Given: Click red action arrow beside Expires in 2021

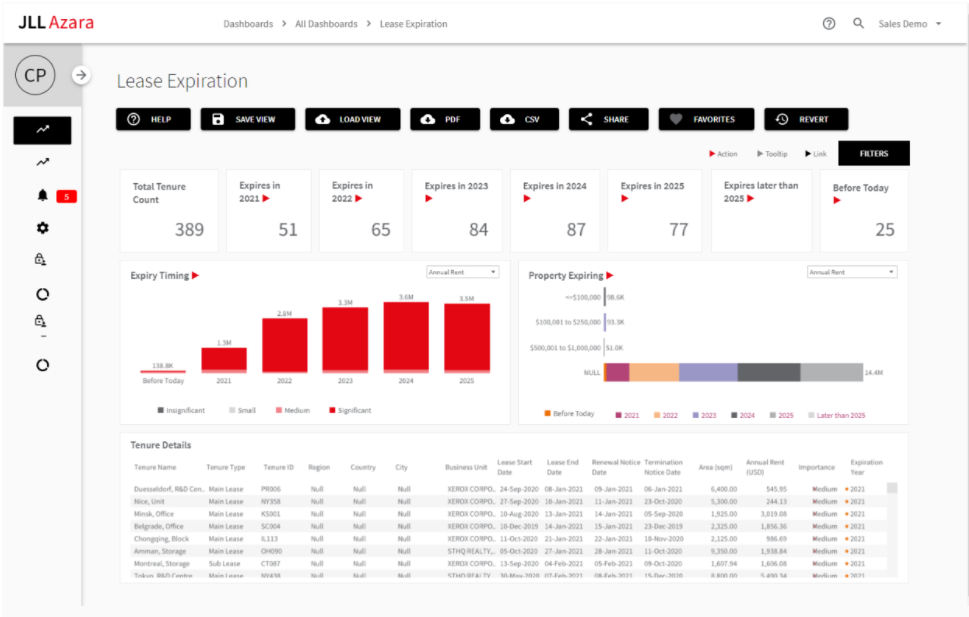Looking at the screenshot, I should click(x=266, y=198).
